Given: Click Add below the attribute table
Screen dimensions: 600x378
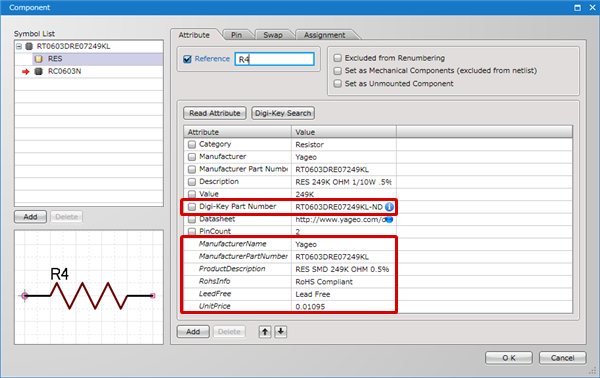Looking at the screenshot, I should 193,332.
